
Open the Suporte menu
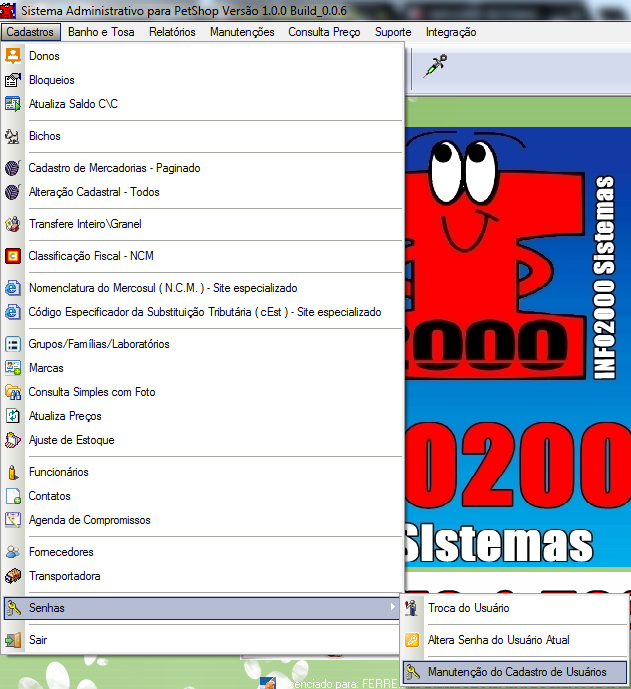coord(393,32)
